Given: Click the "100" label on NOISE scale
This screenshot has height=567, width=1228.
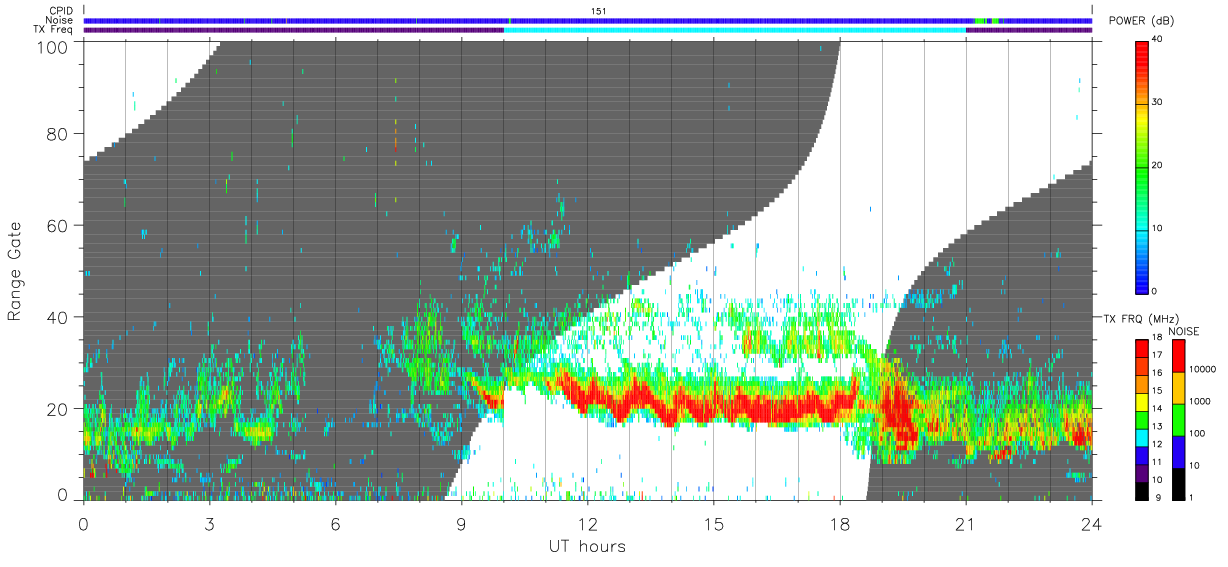Looking at the screenshot, I should point(1197,434).
